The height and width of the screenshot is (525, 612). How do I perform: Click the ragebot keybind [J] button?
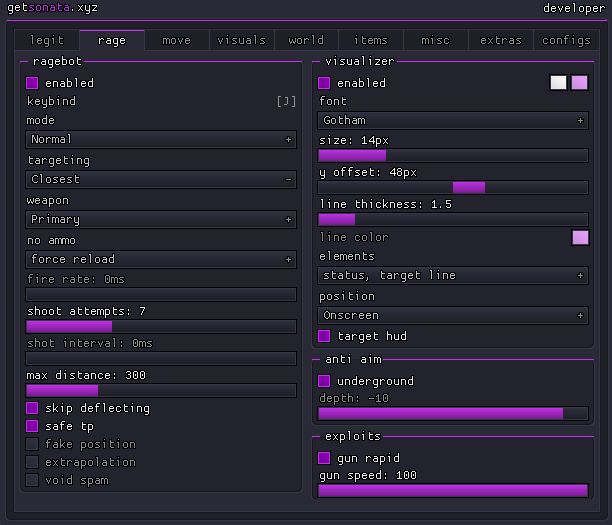point(286,101)
